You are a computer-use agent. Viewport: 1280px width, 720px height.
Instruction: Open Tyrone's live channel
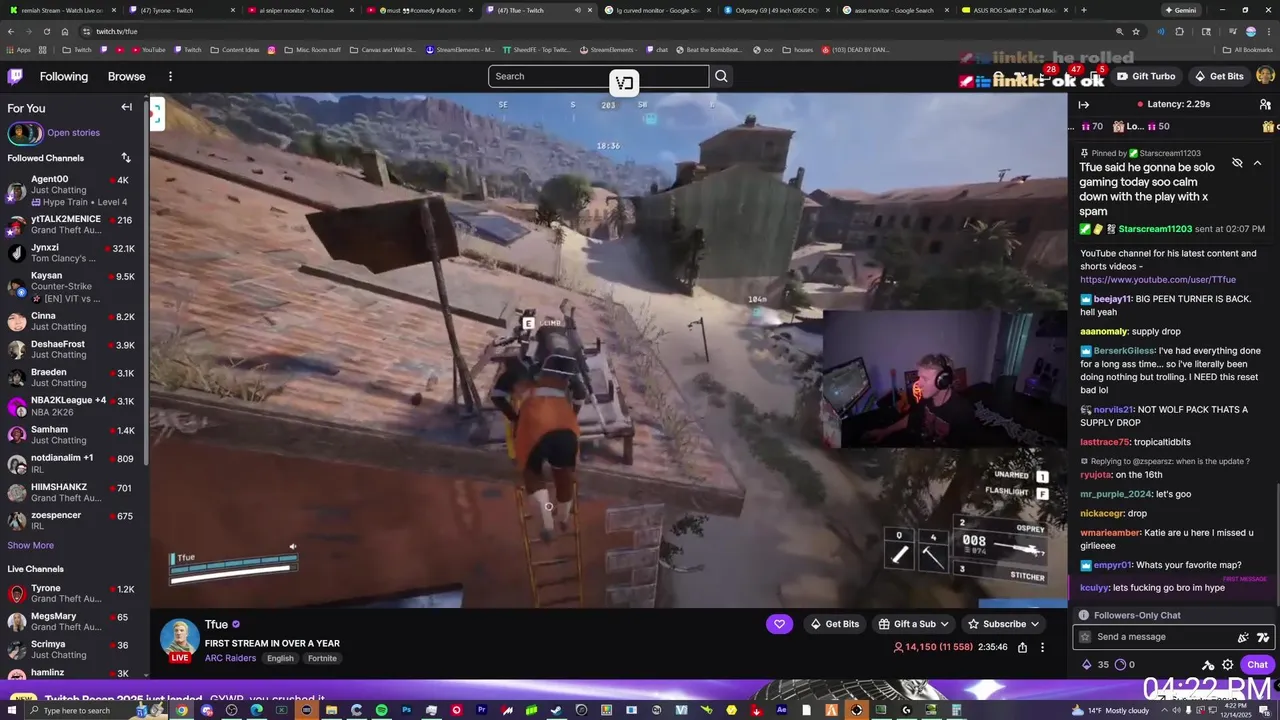point(72,593)
